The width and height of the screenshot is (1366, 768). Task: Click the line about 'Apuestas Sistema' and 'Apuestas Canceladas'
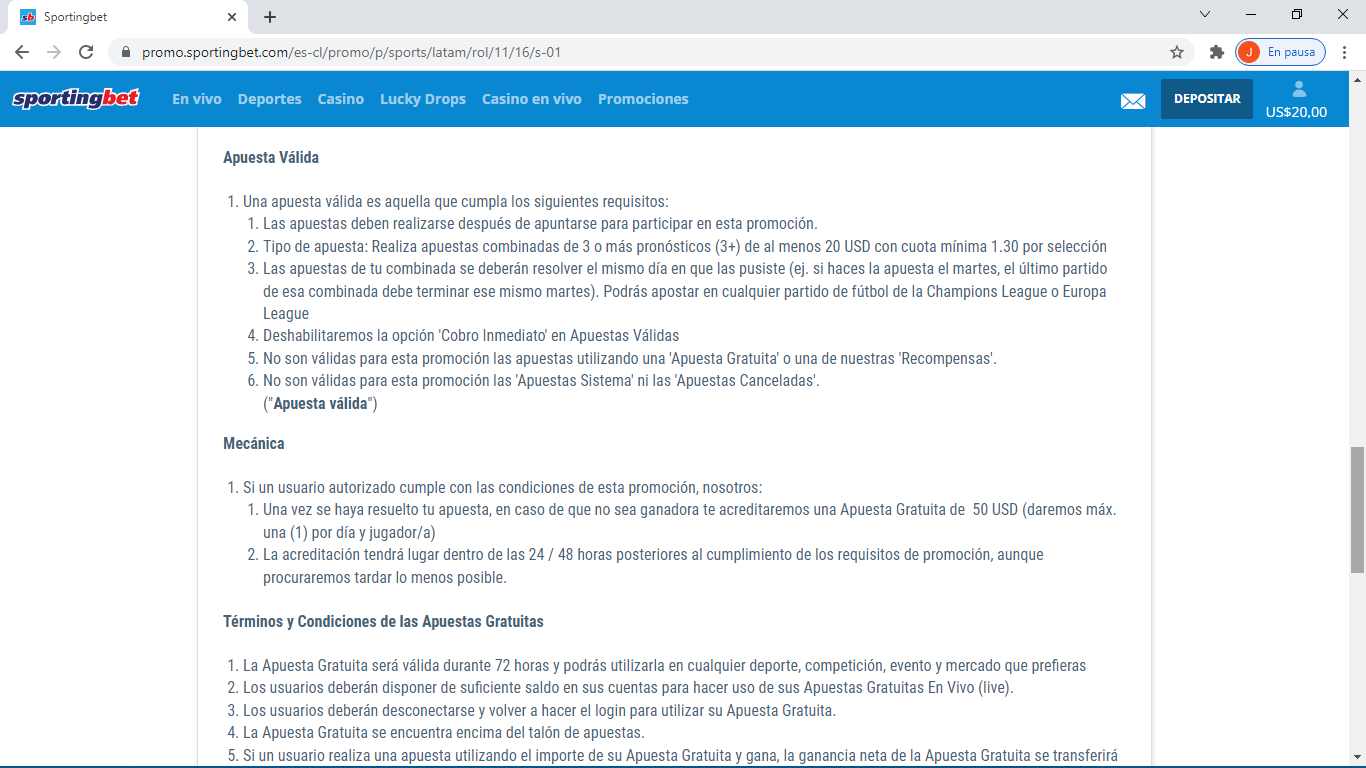point(541,380)
